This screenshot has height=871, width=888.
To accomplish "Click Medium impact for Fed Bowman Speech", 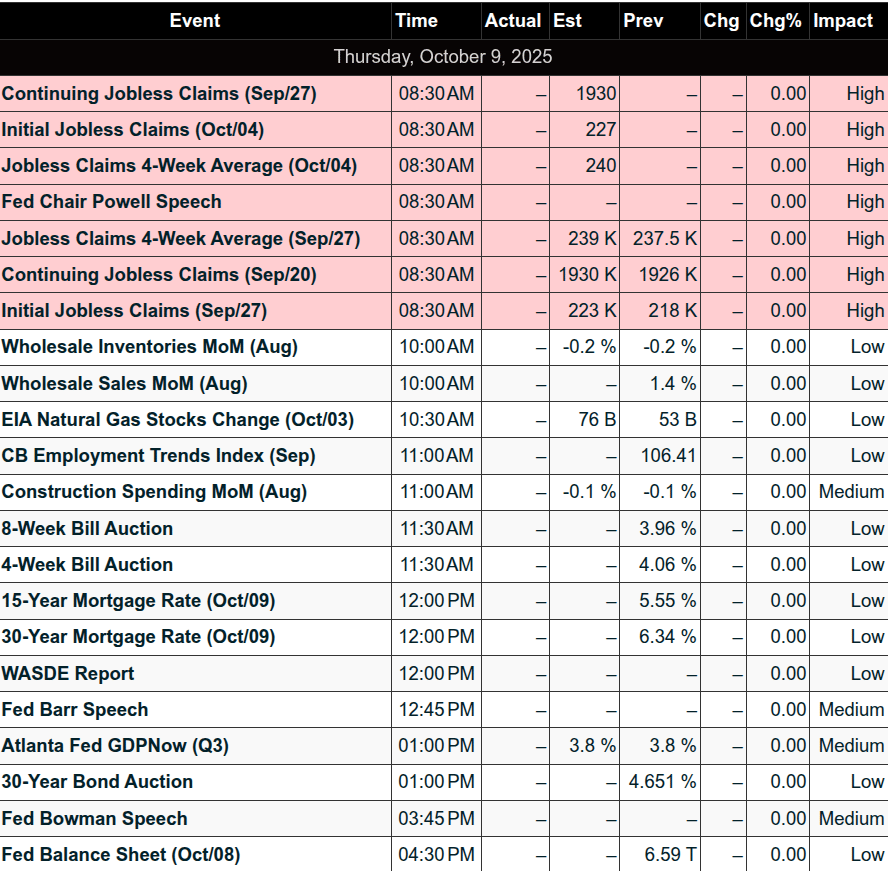I will pos(851,819).
